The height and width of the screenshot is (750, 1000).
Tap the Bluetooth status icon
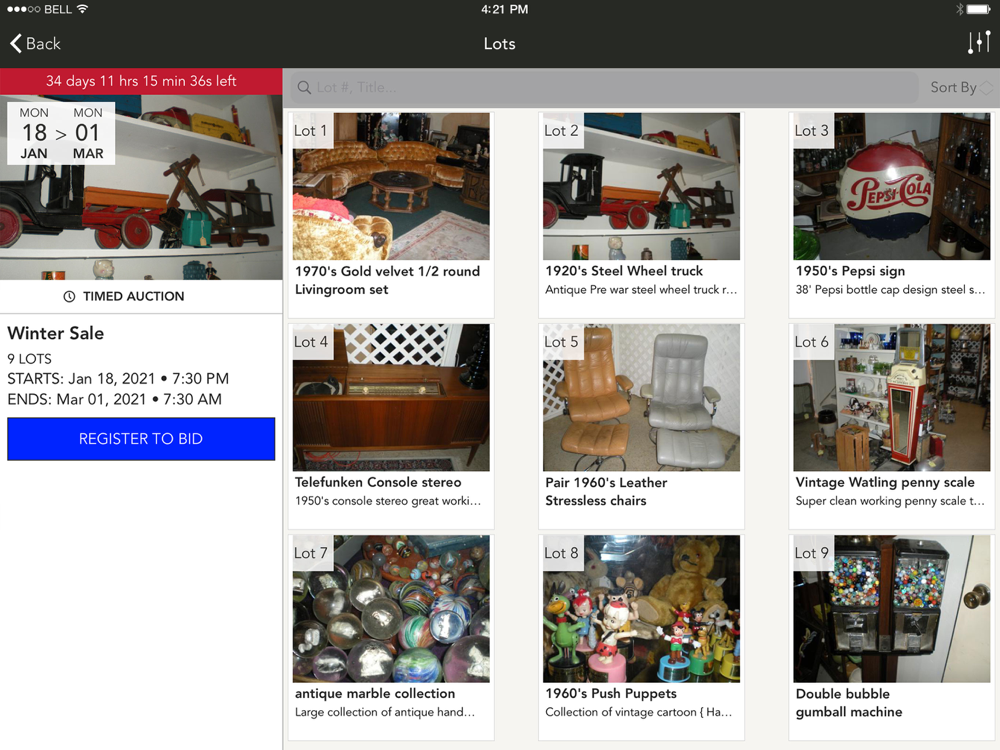pos(959,9)
